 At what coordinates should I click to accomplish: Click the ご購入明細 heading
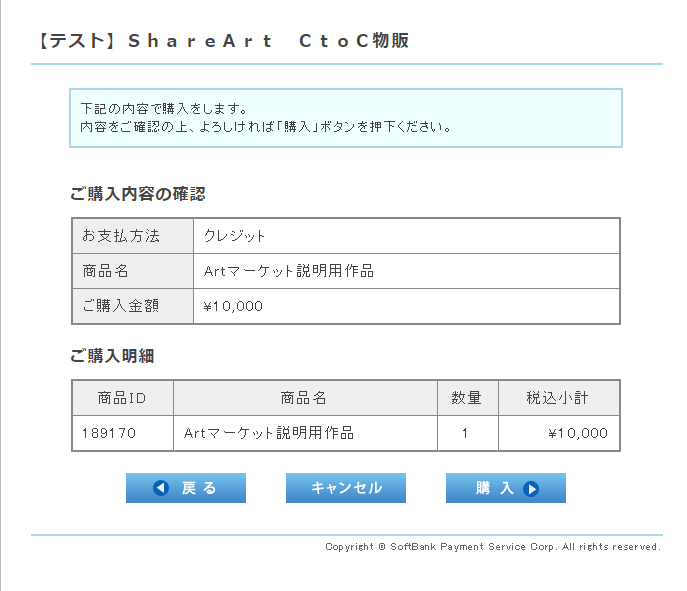112,356
